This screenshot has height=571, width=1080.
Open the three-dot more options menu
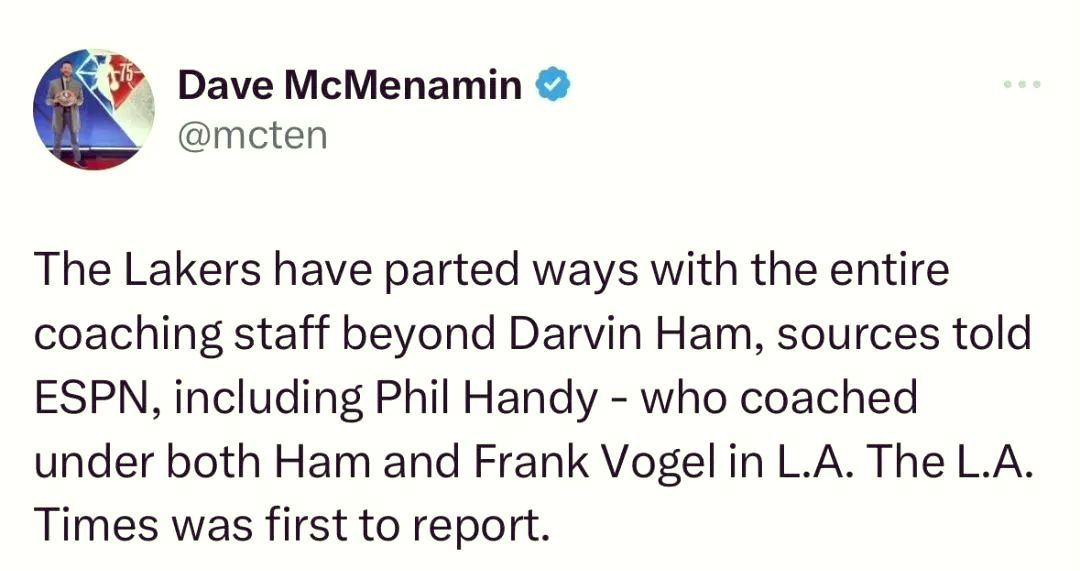pos(1022,85)
